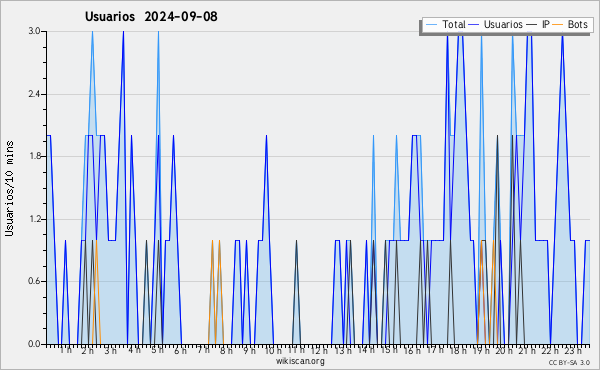
Task: Click the '12 h' x-axis label
Action: (319, 351)
